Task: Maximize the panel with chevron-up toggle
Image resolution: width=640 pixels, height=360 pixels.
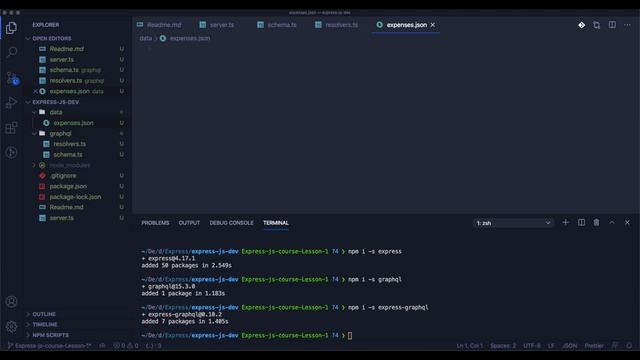Action: (x=612, y=222)
